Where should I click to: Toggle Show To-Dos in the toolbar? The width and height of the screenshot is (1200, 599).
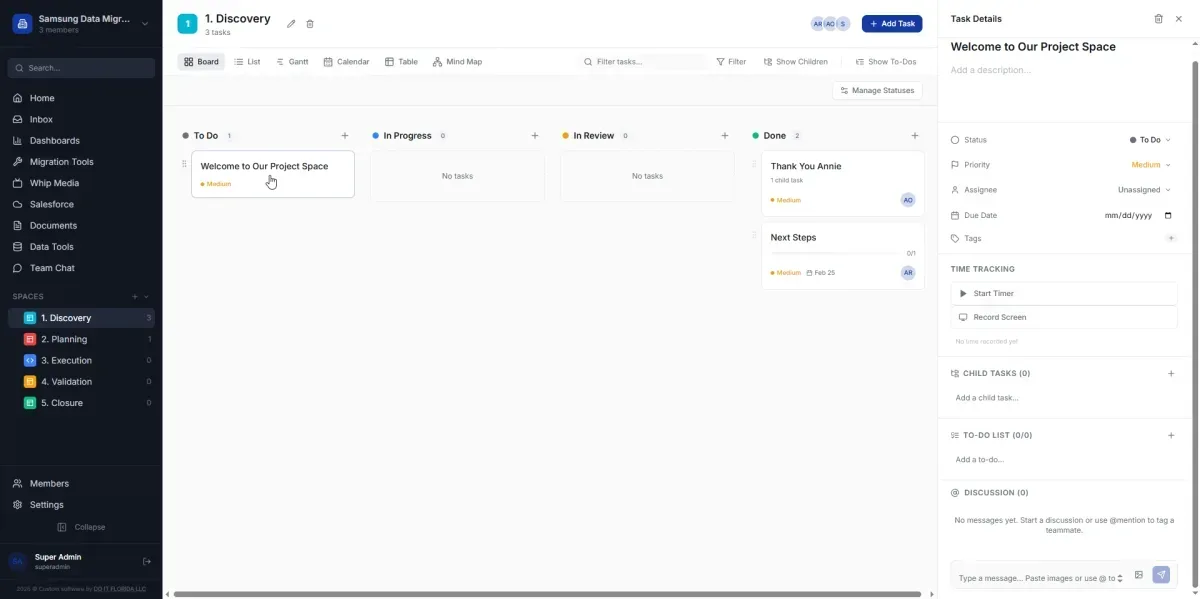coord(885,62)
